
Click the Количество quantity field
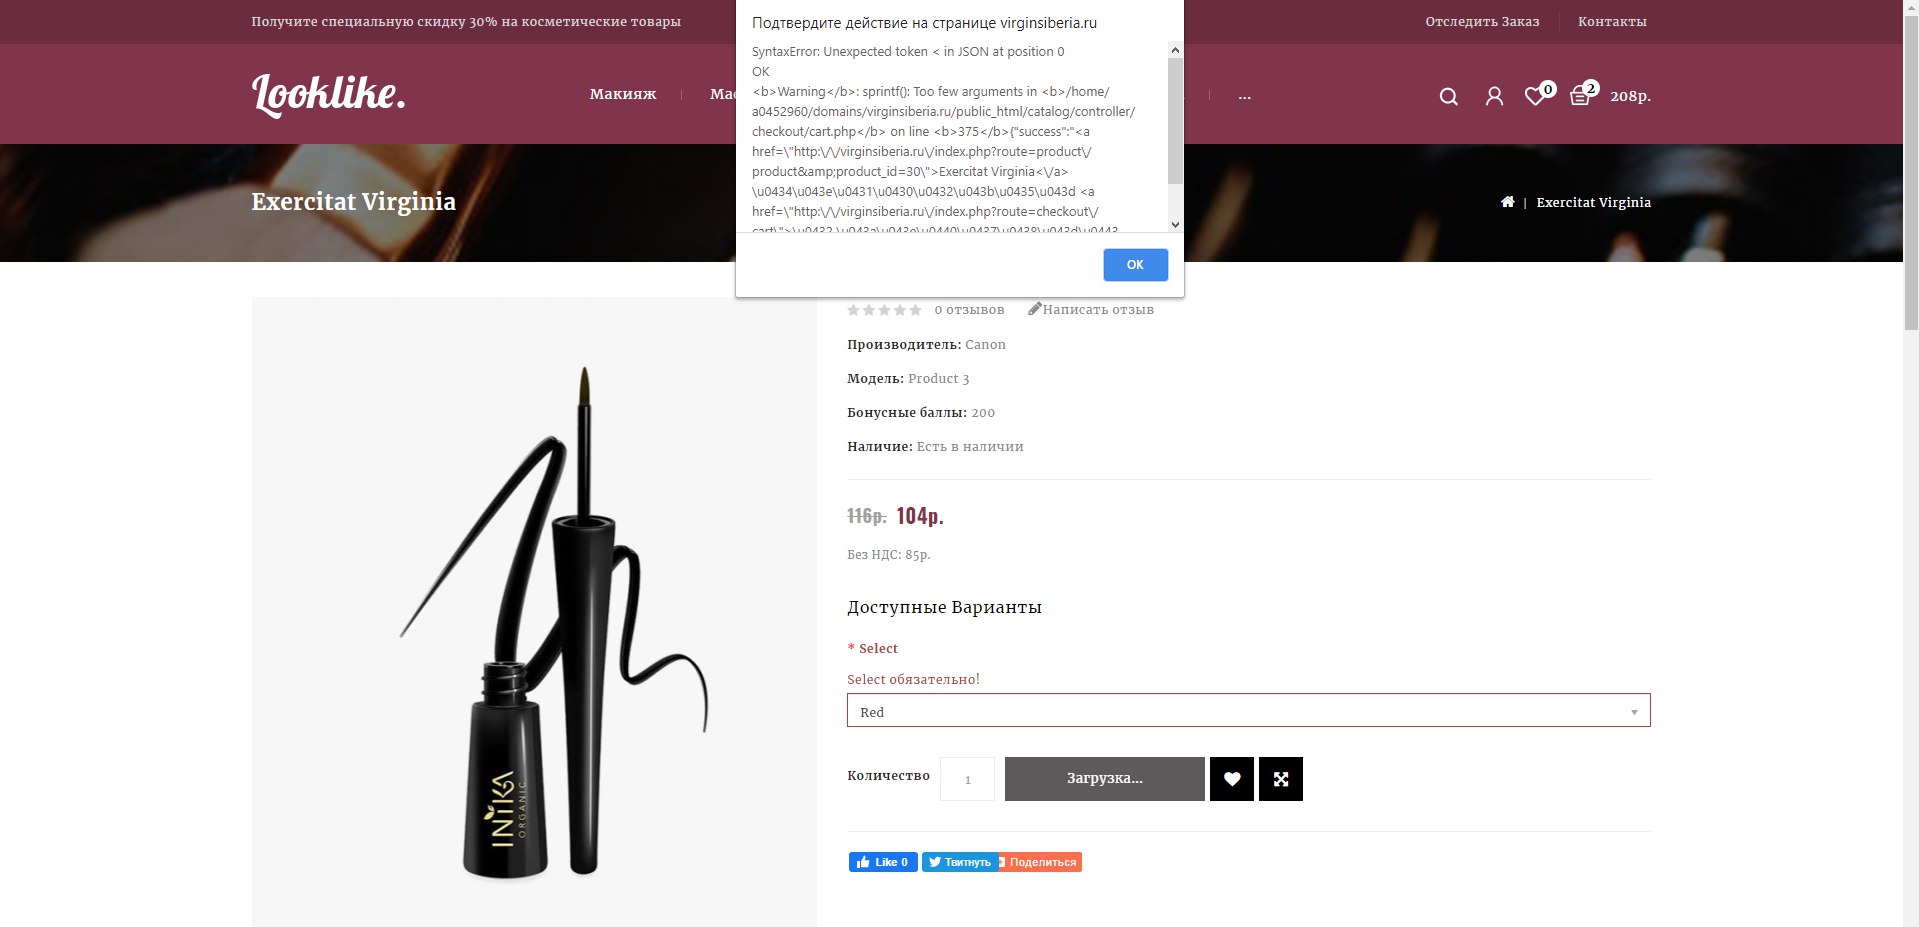tap(967, 779)
